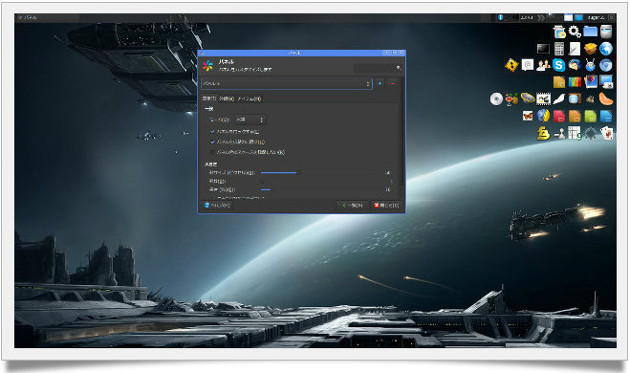The height and width of the screenshot is (373, 630).
Task: Open the Clementine orange-slice music player icon
Action: 606,98
